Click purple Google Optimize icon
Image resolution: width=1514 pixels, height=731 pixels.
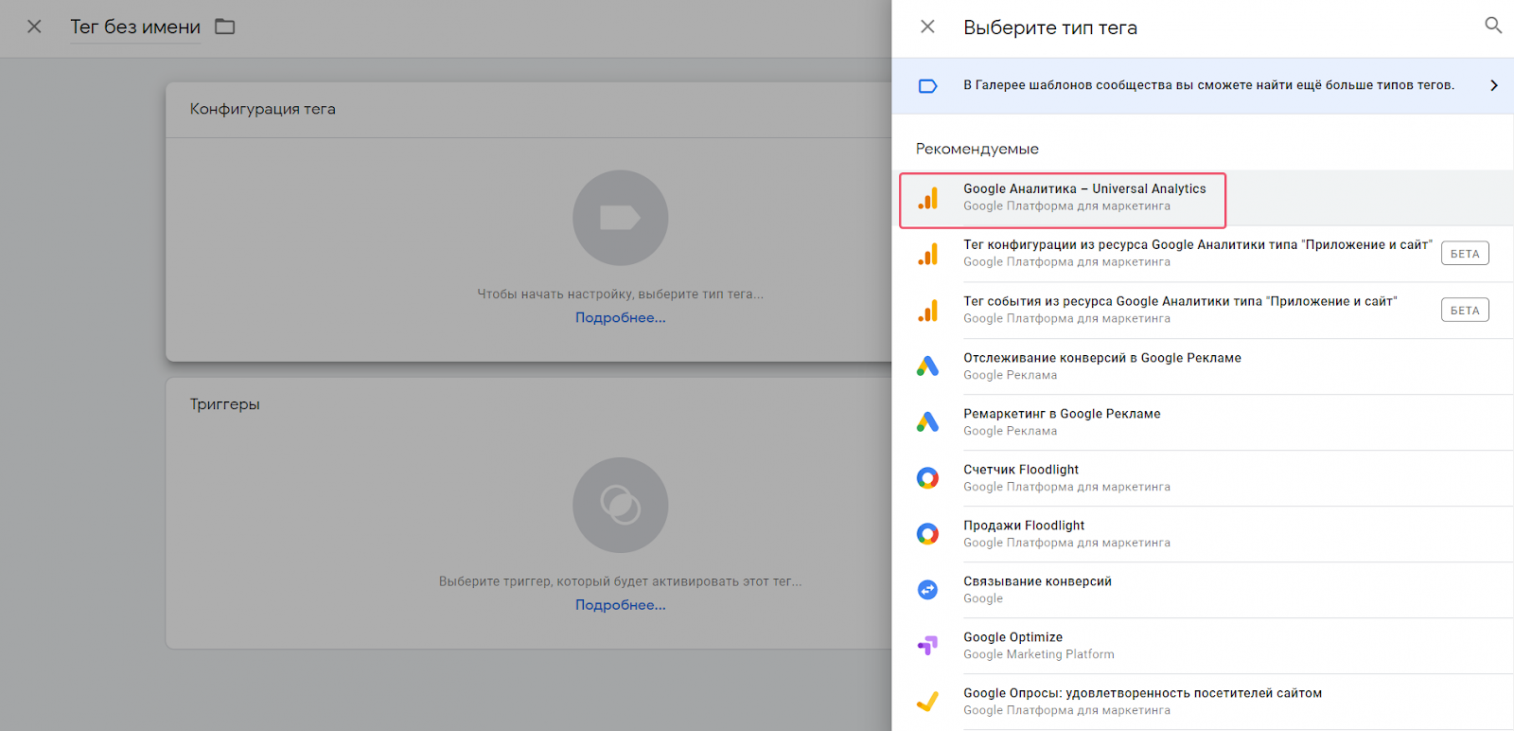(928, 646)
